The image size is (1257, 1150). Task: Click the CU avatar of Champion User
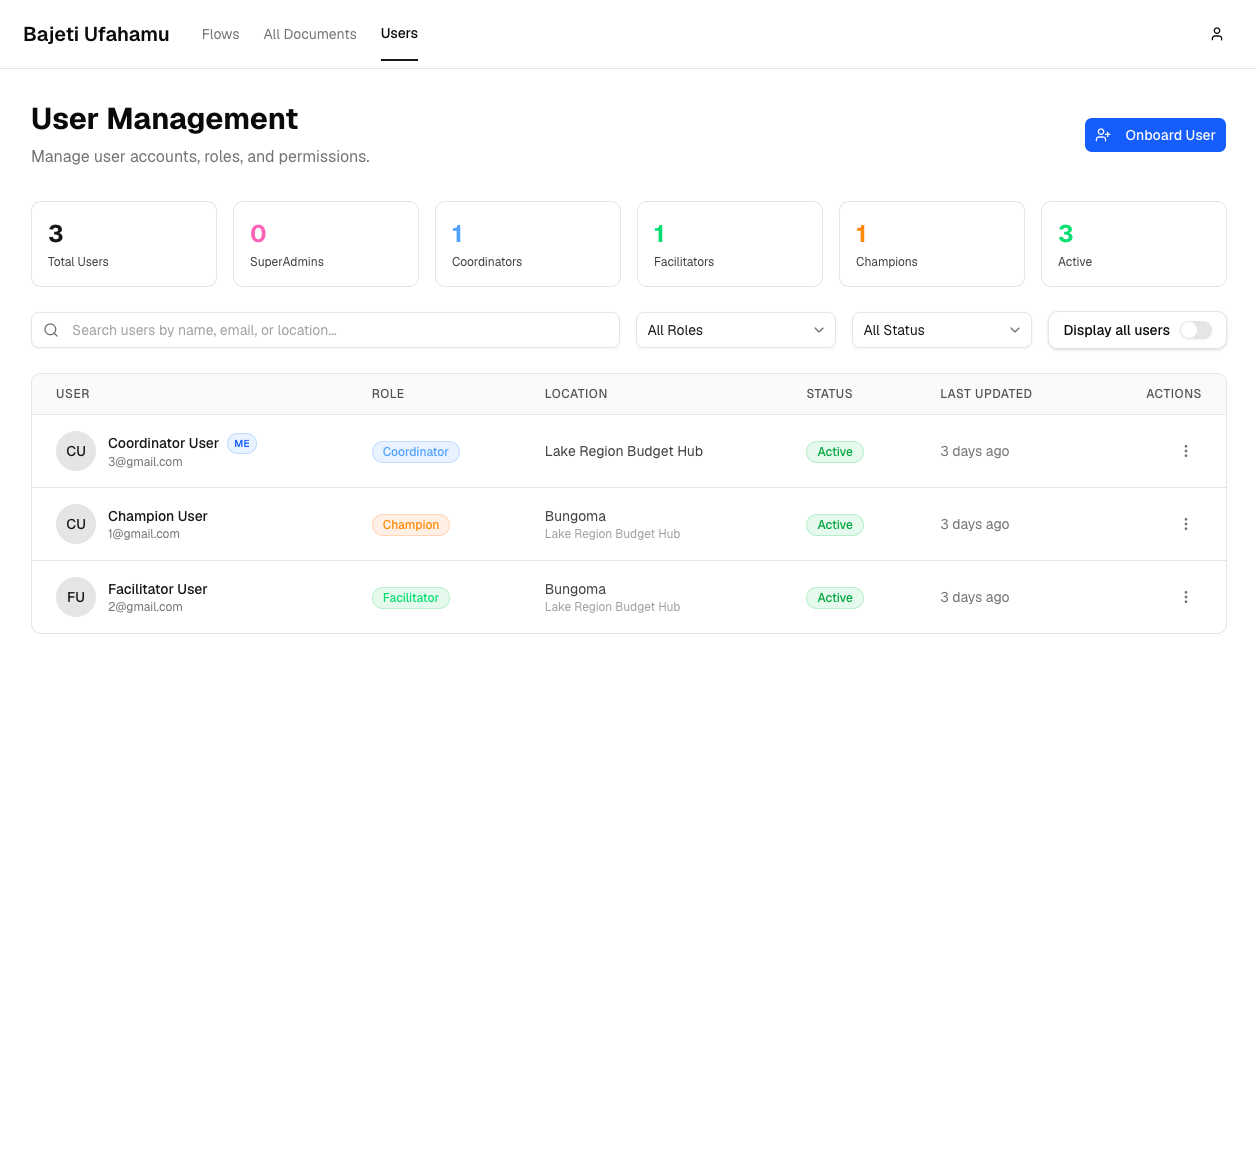[76, 524]
